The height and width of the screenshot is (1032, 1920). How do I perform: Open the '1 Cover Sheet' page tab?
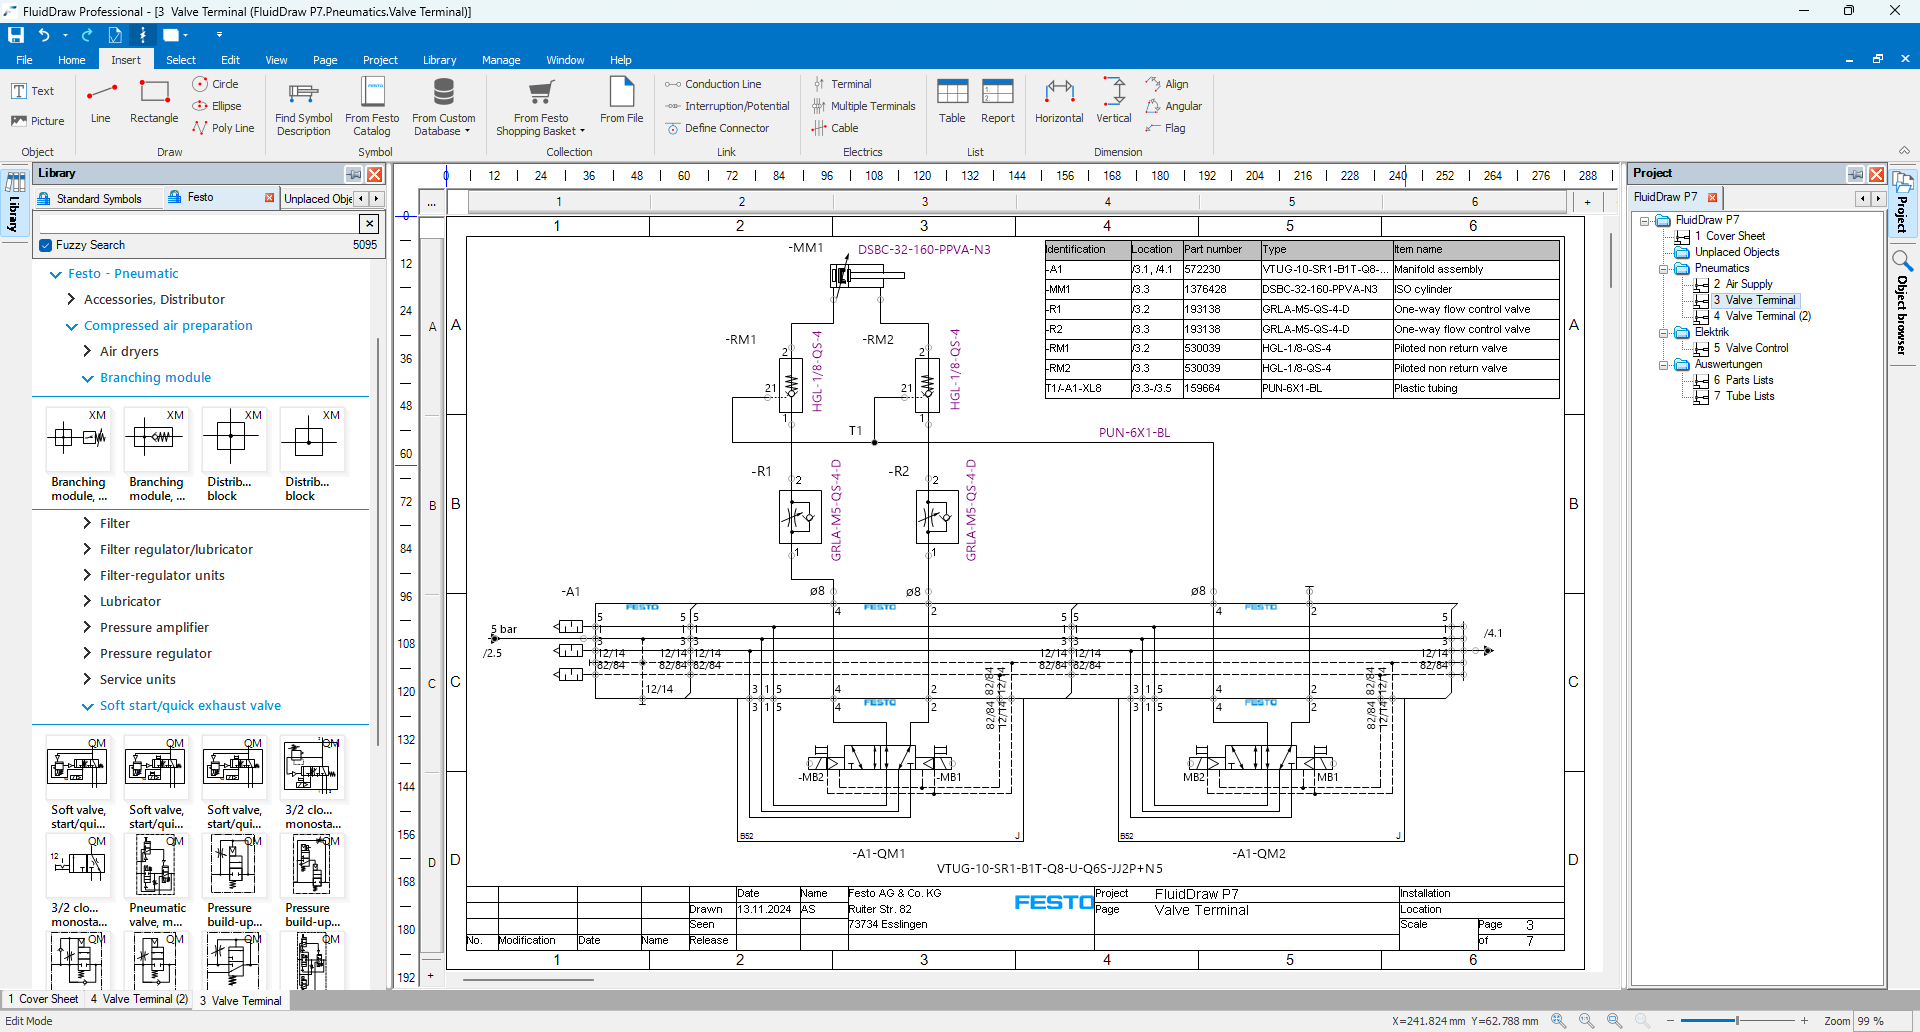(43, 1000)
